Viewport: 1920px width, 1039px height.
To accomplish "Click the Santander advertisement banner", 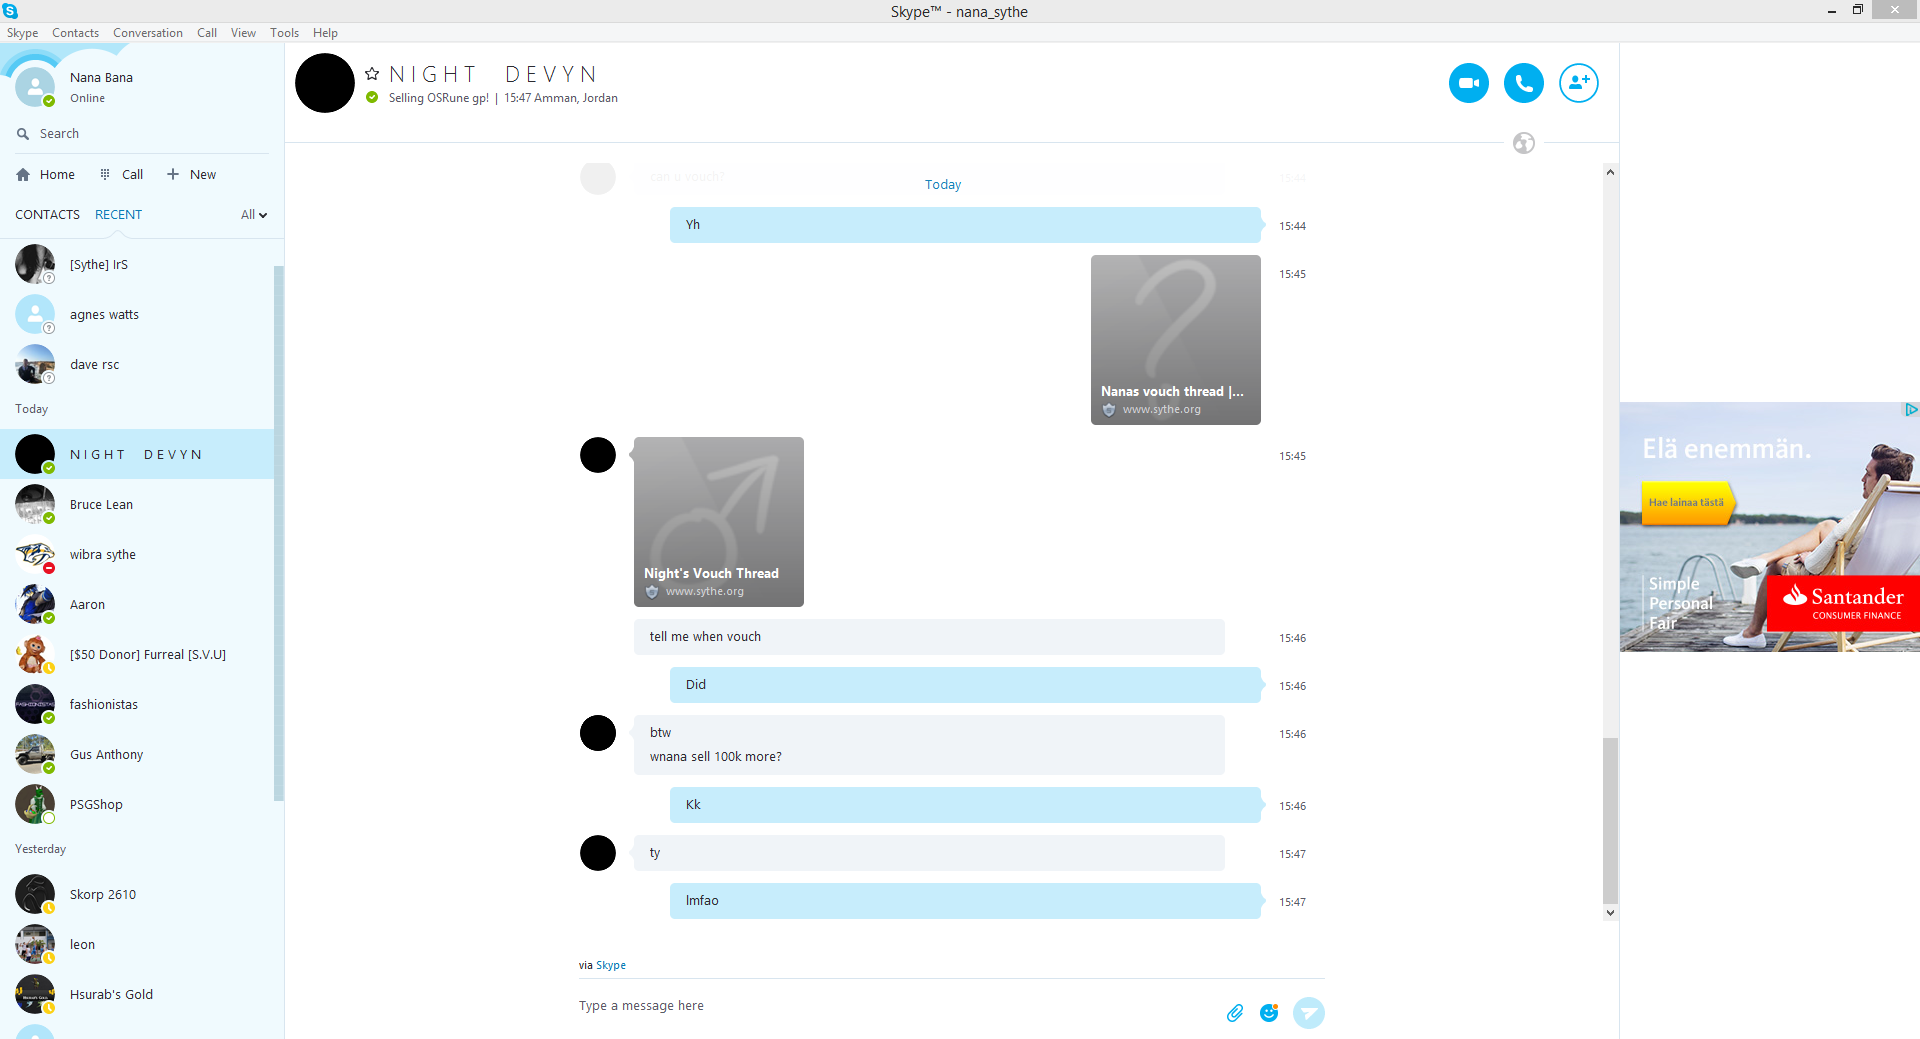I will pyautogui.click(x=1769, y=527).
